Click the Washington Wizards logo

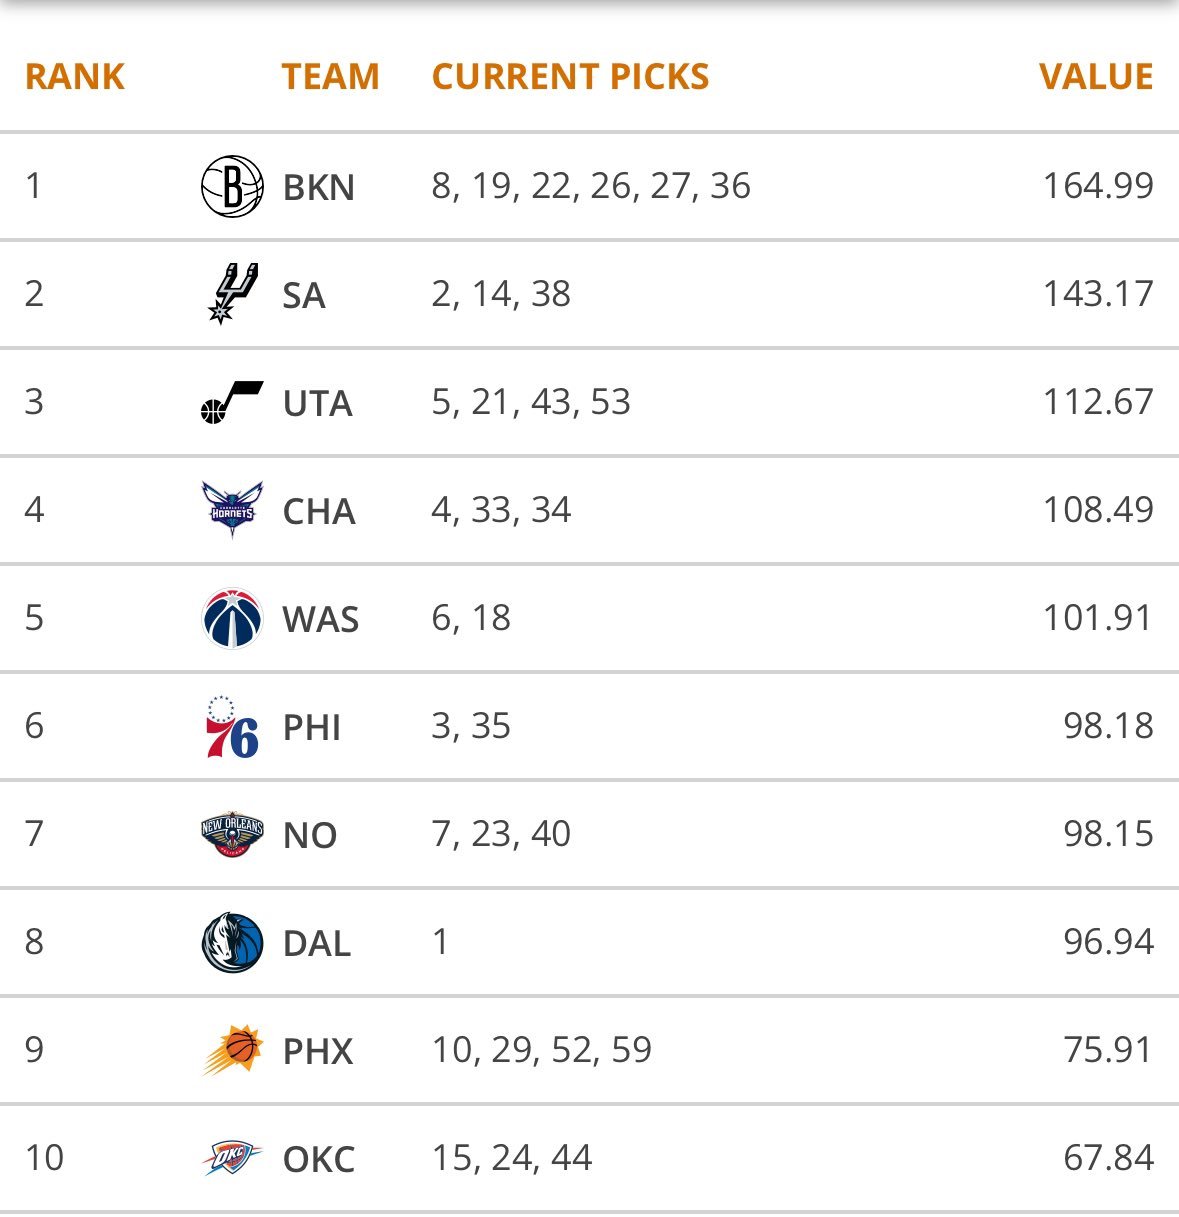point(232,618)
